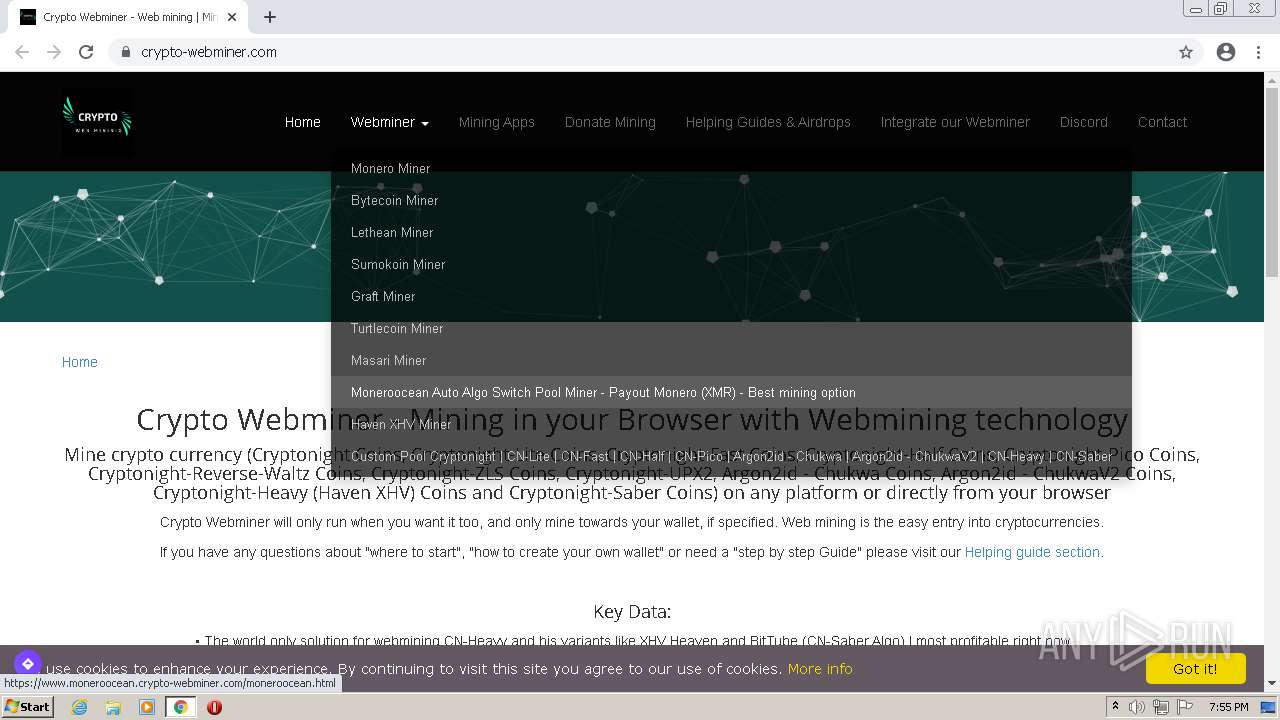
Task: Choose Lethean Miner in the menu
Action: [x=731, y=232]
